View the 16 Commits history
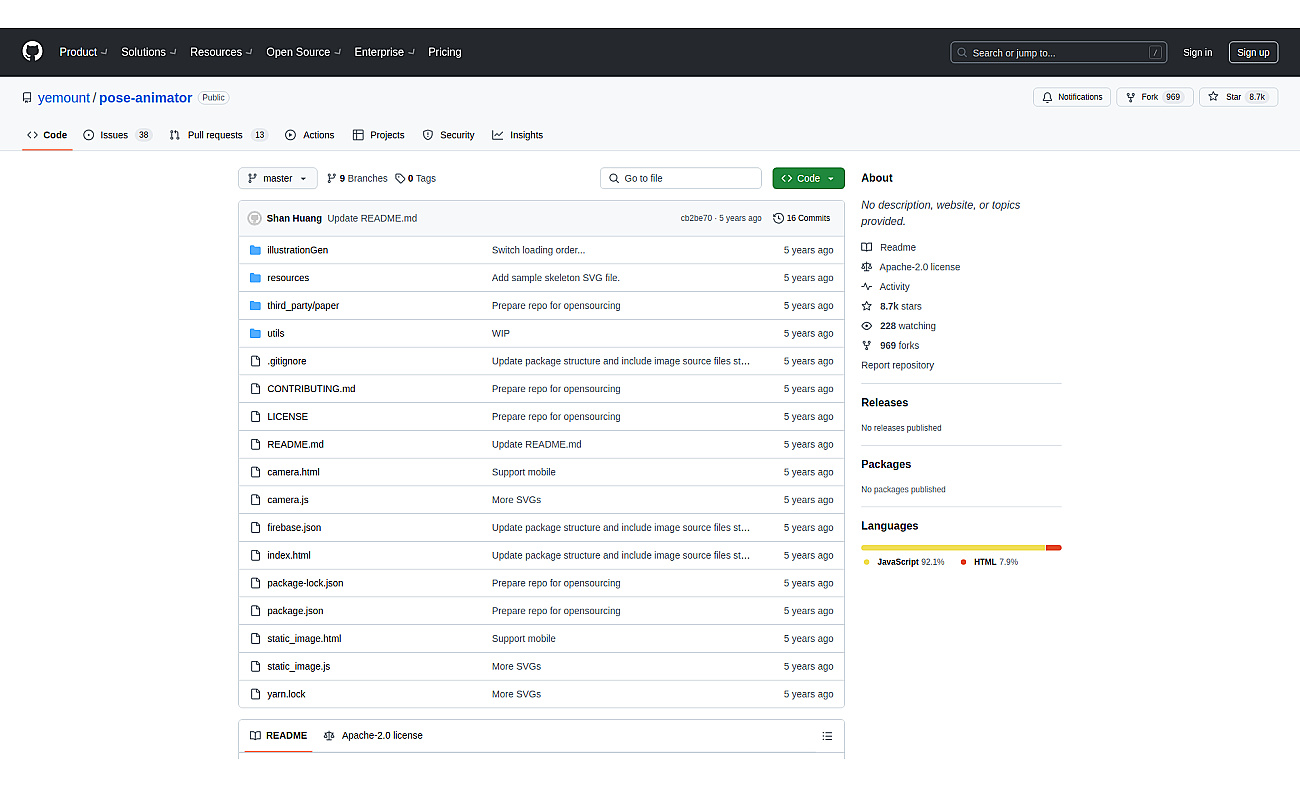Image resolution: width=1300 pixels, height=788 pixels. (x=801, y=218)
